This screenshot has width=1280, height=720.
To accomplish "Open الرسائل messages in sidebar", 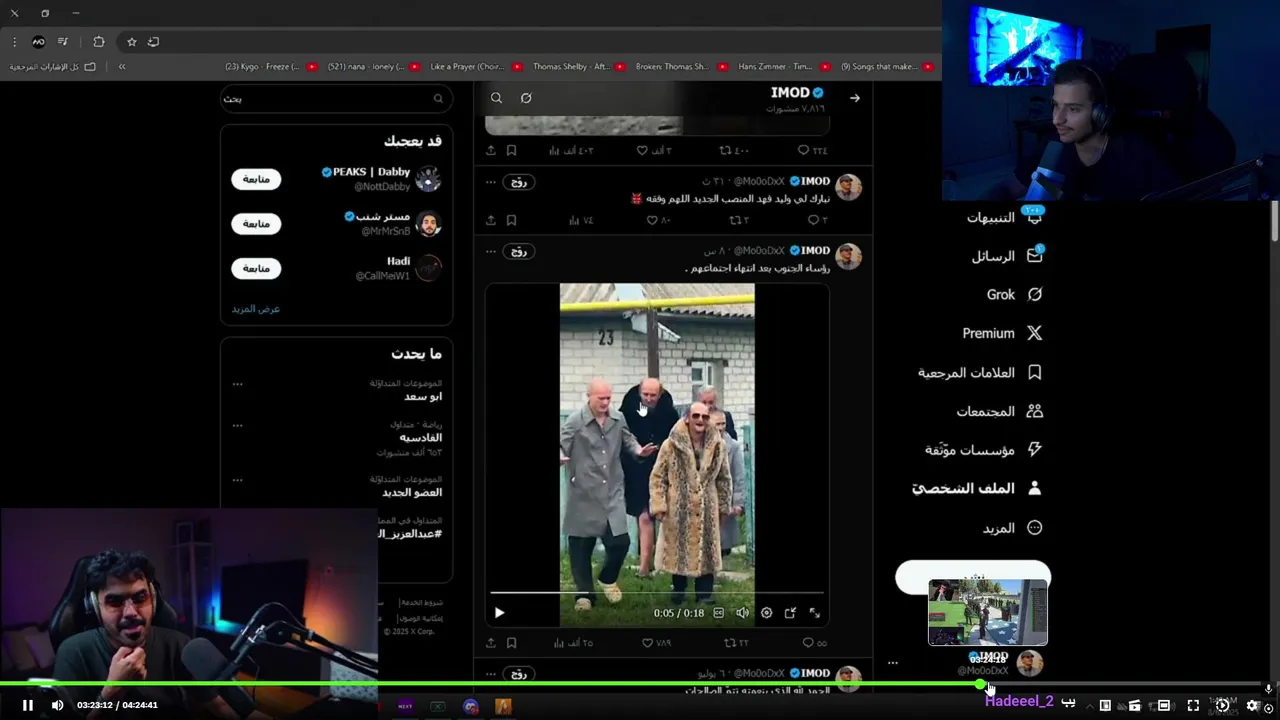I will pyautogui.click(x=1007, y=256).
